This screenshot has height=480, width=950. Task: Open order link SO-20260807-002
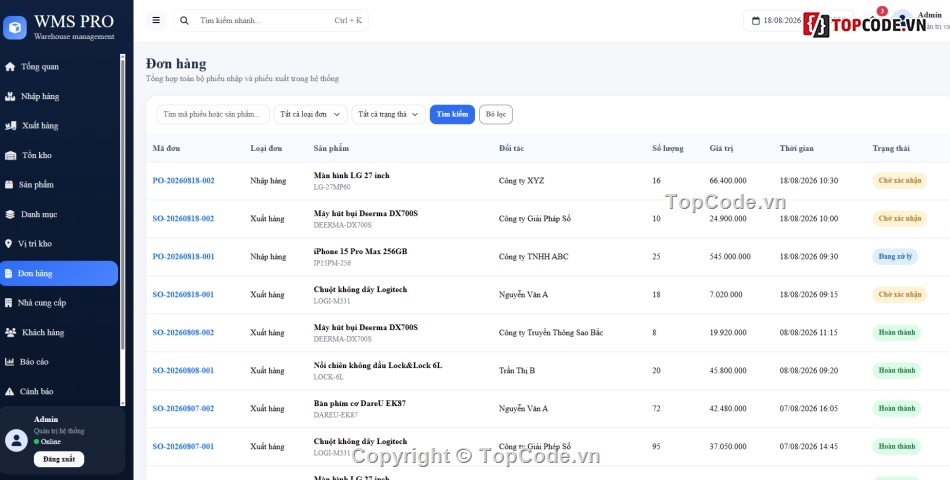[183, 408]
